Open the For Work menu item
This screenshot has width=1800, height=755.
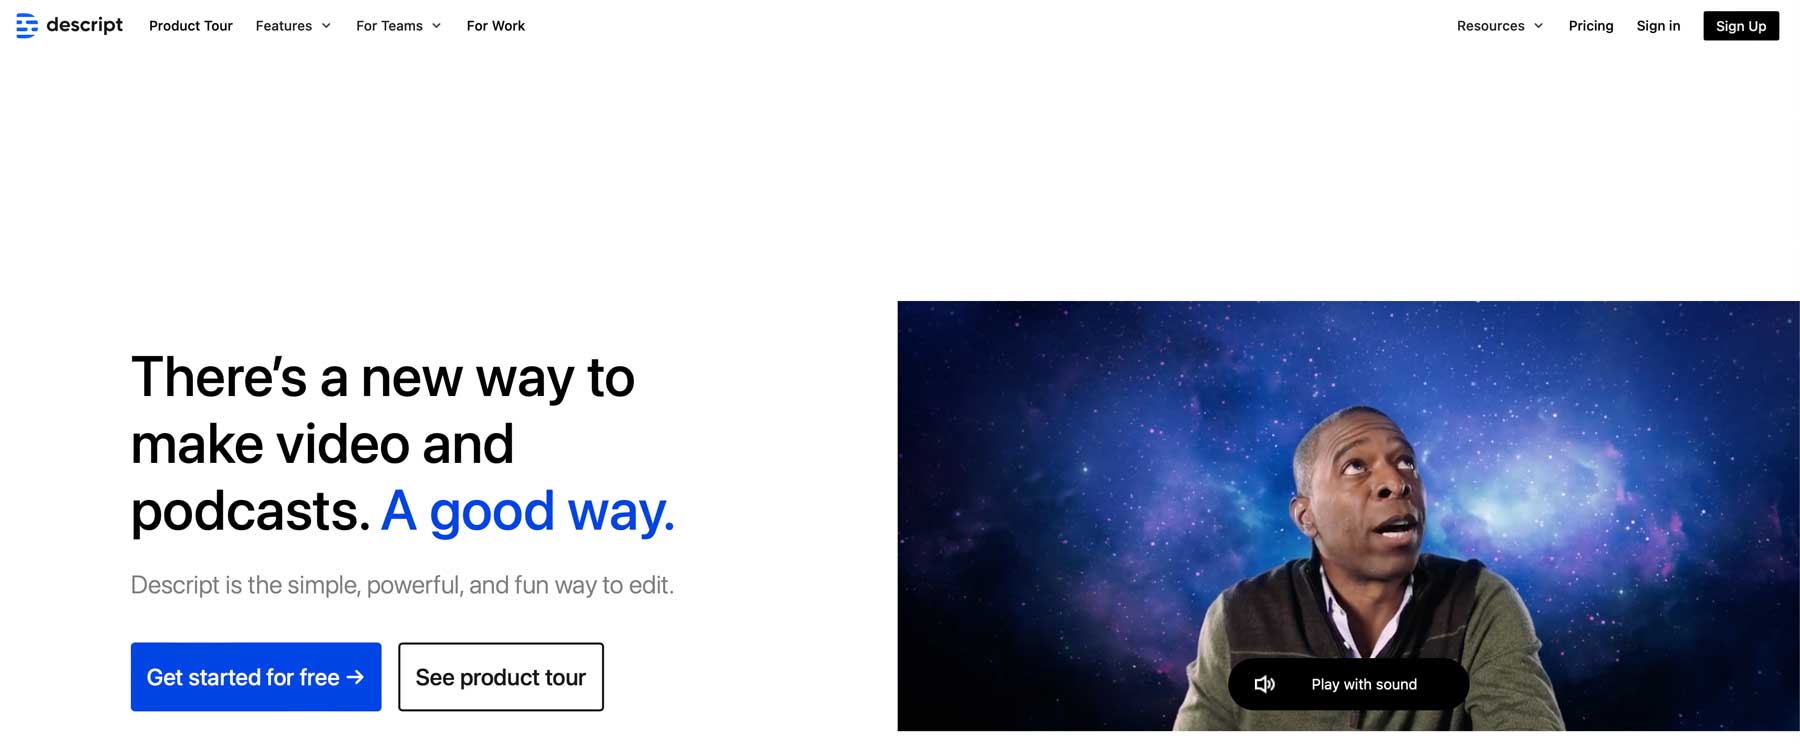pyautogui.click(x=495, y=26)
